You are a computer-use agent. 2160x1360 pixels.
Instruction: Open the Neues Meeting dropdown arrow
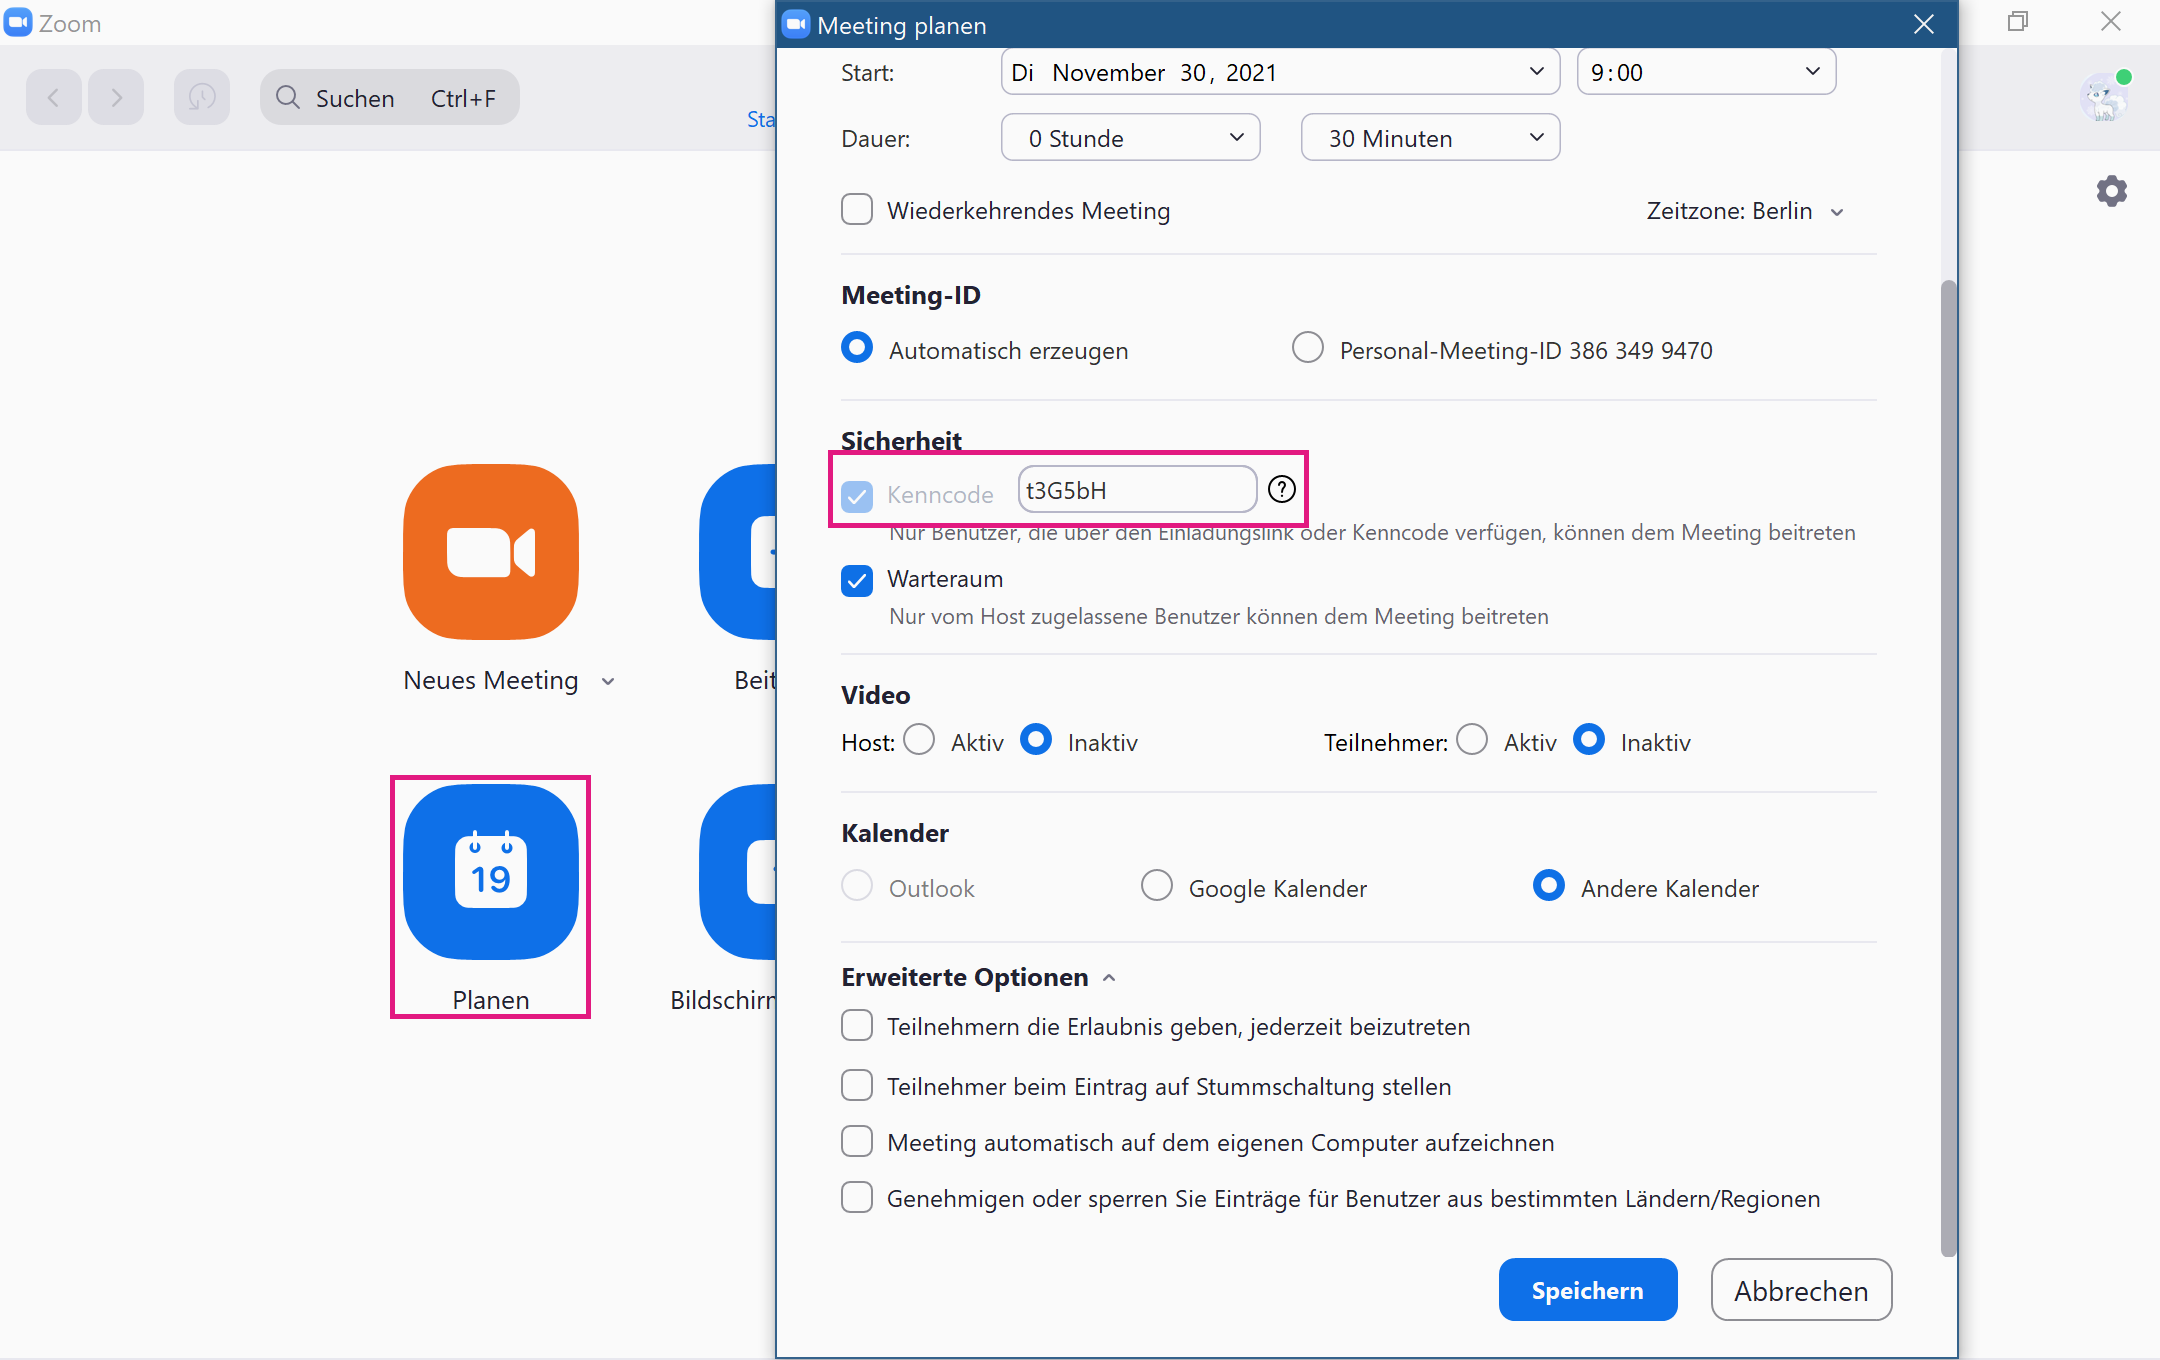click(x=608, y=682)
